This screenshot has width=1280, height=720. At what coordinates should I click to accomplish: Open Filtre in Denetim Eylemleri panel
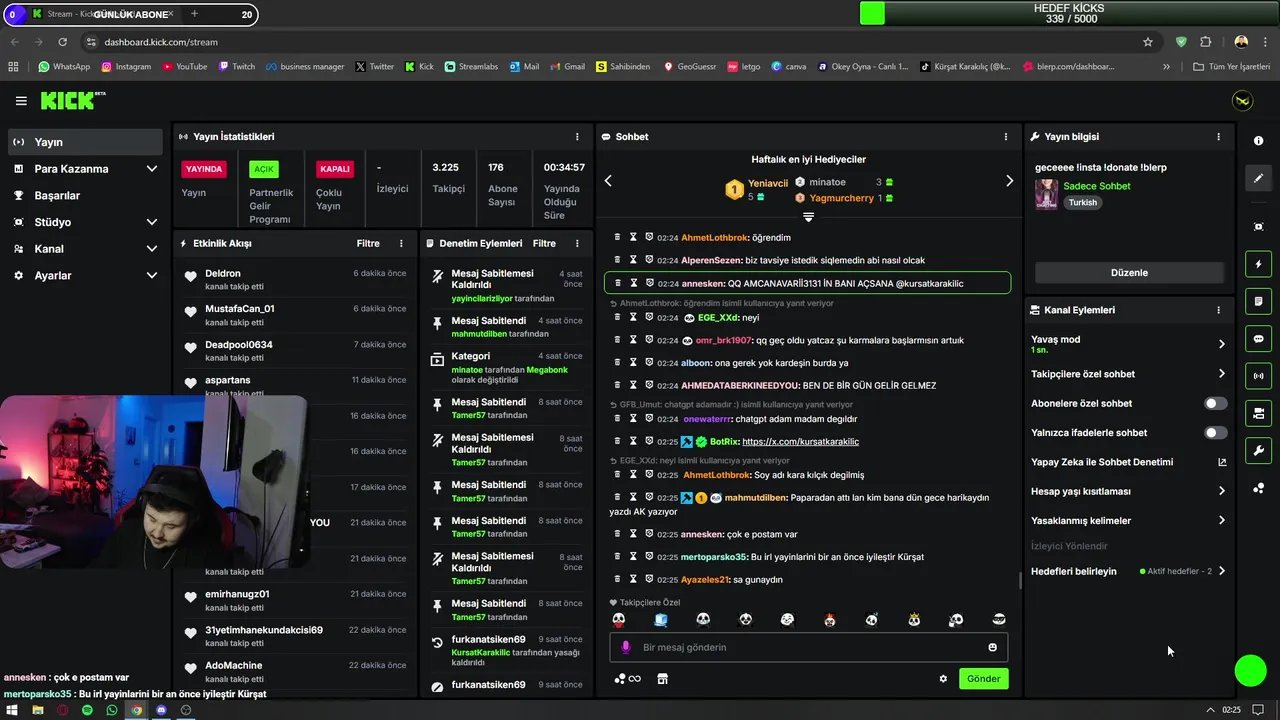coord(544,243)
